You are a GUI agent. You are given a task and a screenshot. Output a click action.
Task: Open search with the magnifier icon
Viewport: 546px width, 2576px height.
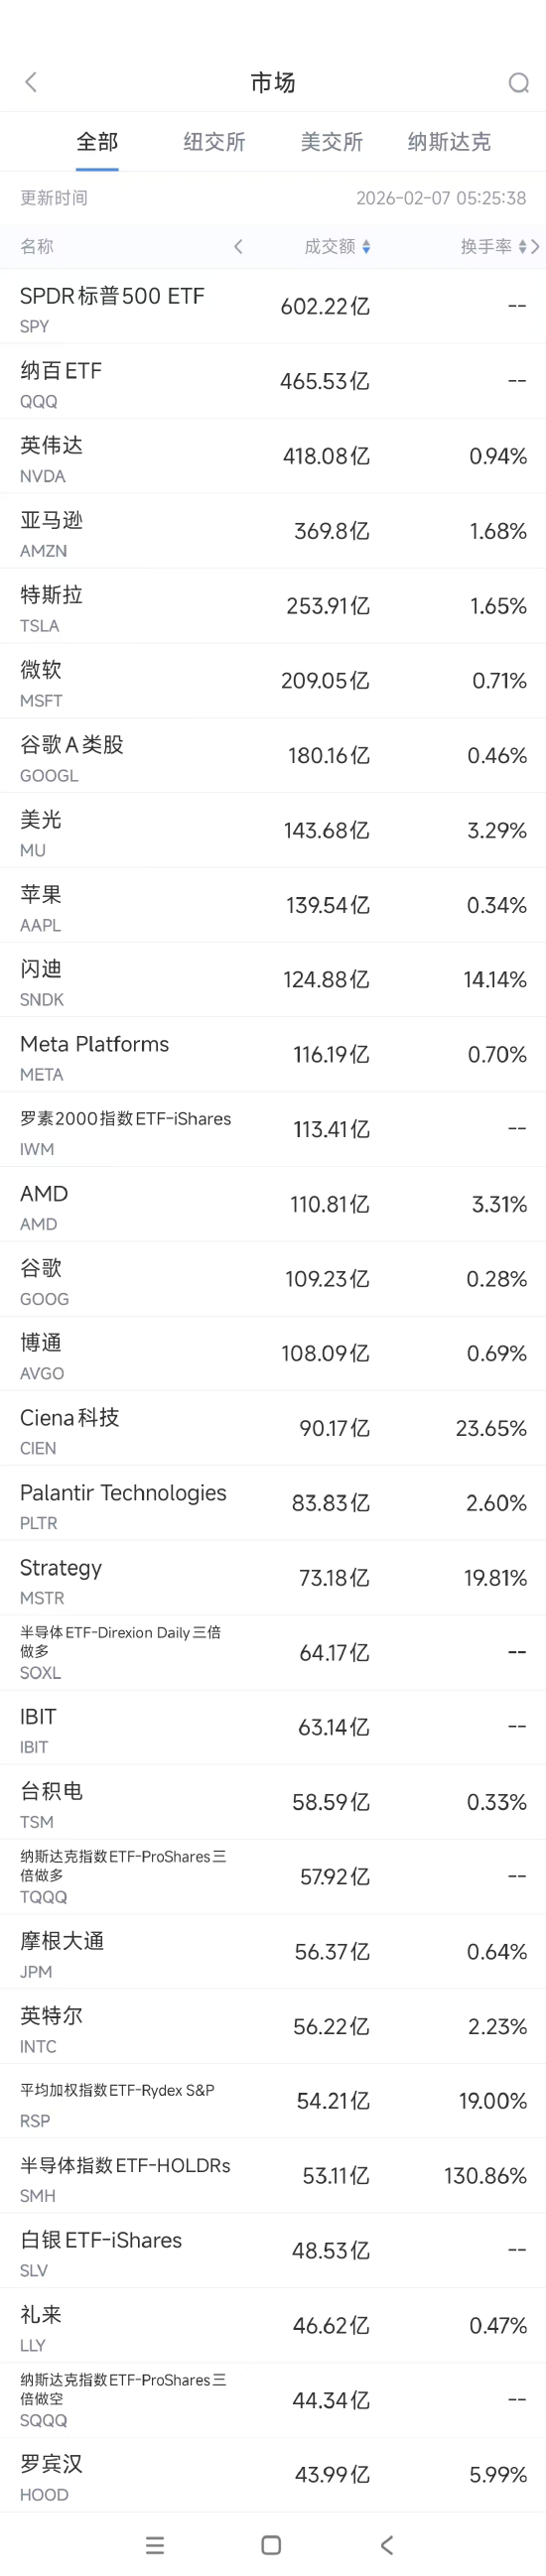518,82
